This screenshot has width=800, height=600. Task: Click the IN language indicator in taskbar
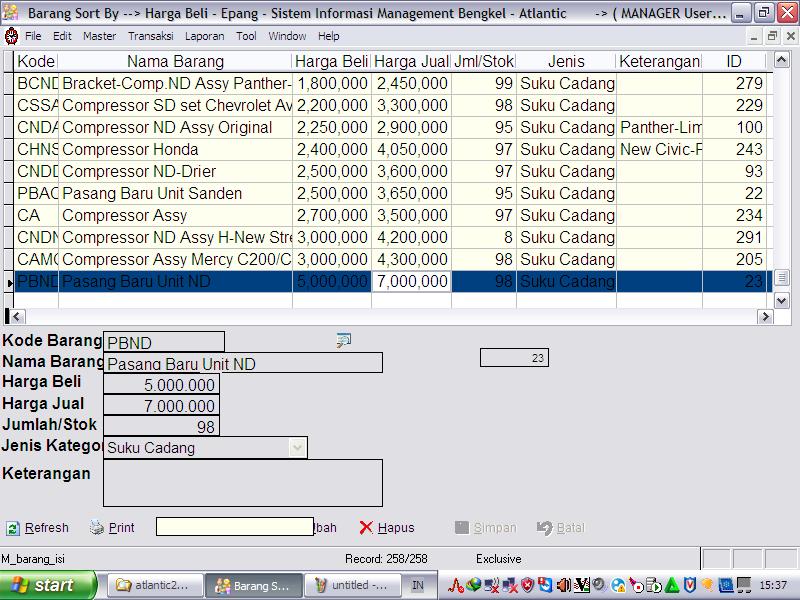[x=418, y=585]
